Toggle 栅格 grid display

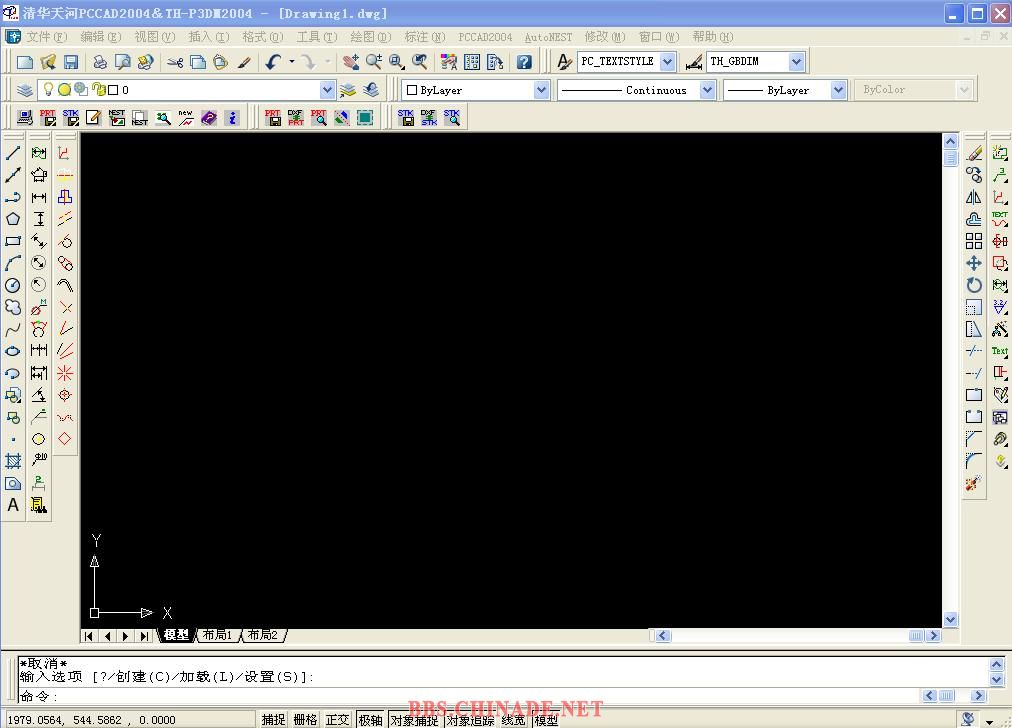[305, 720]
